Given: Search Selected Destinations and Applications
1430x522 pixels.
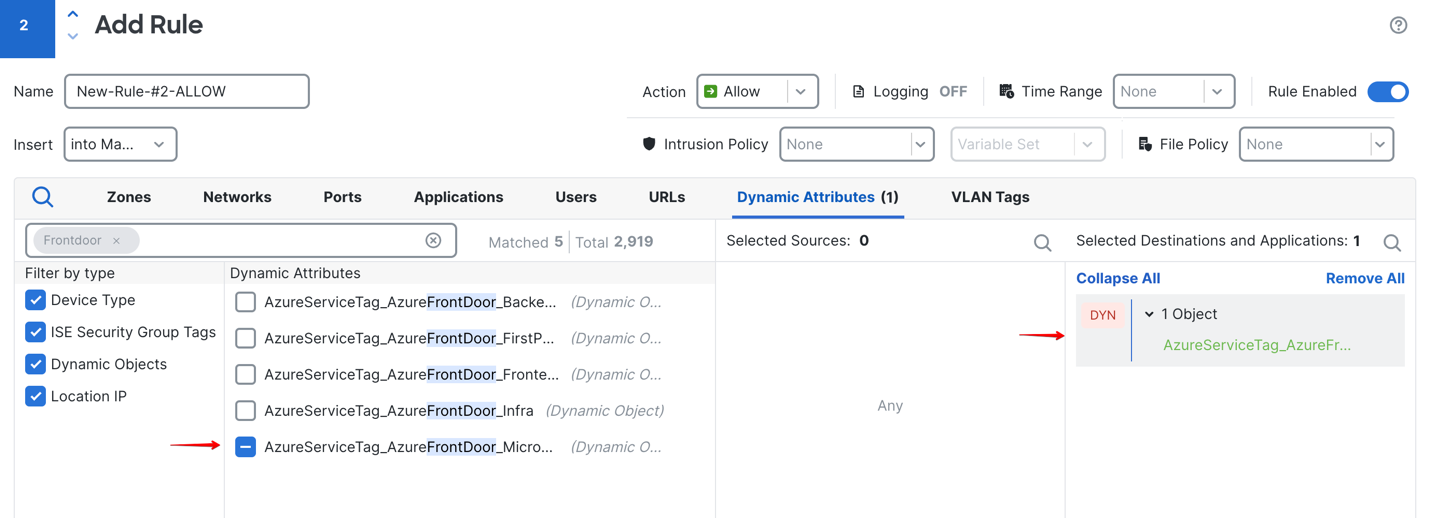Looking at the screenshot, I should coord(1391,242).
